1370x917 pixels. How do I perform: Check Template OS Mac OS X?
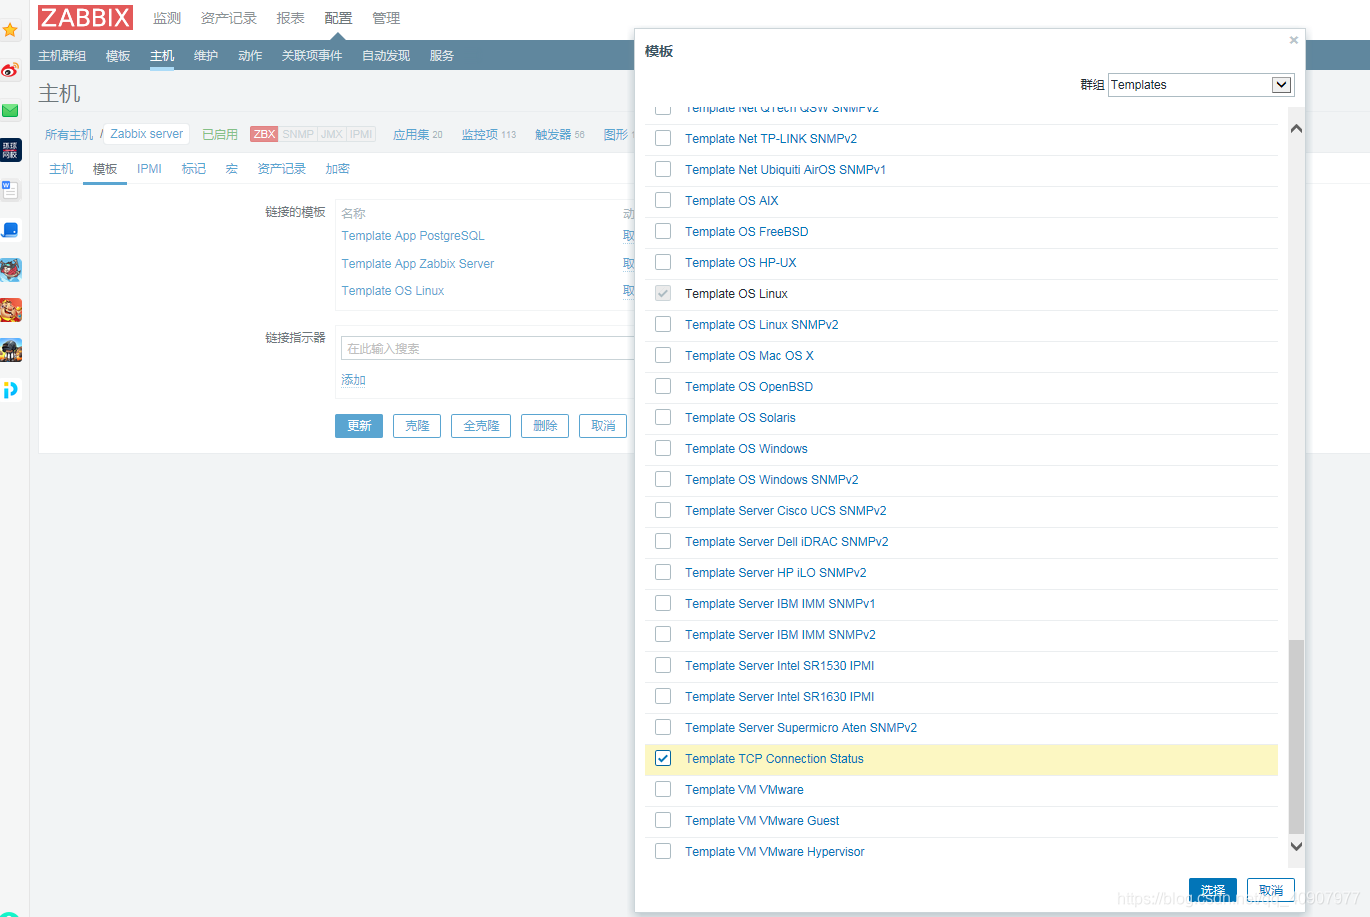[x=663, y=355]
